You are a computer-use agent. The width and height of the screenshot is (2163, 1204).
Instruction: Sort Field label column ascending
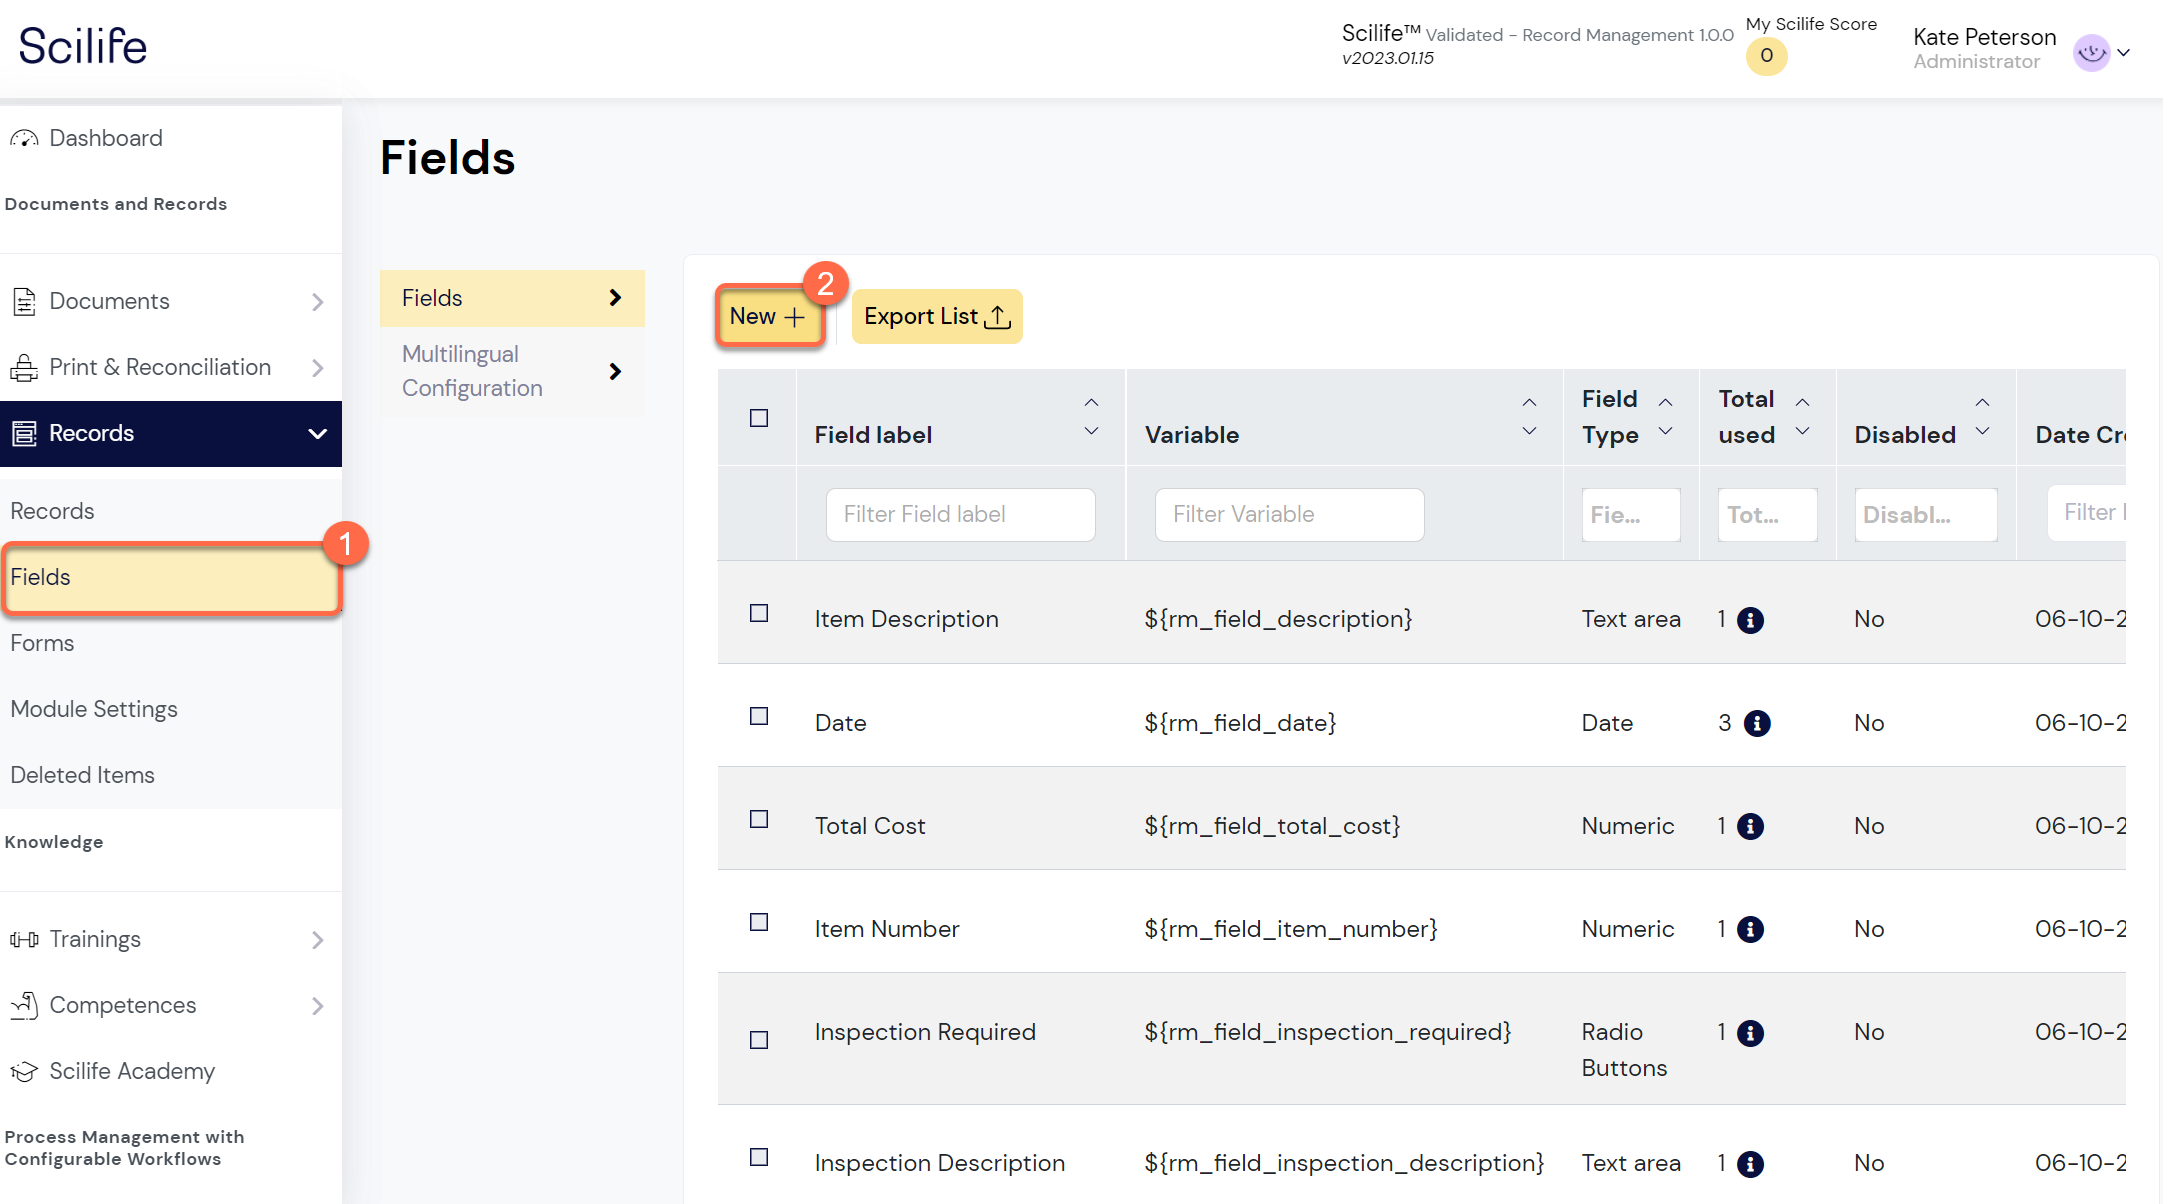[x=1091, y=402]
